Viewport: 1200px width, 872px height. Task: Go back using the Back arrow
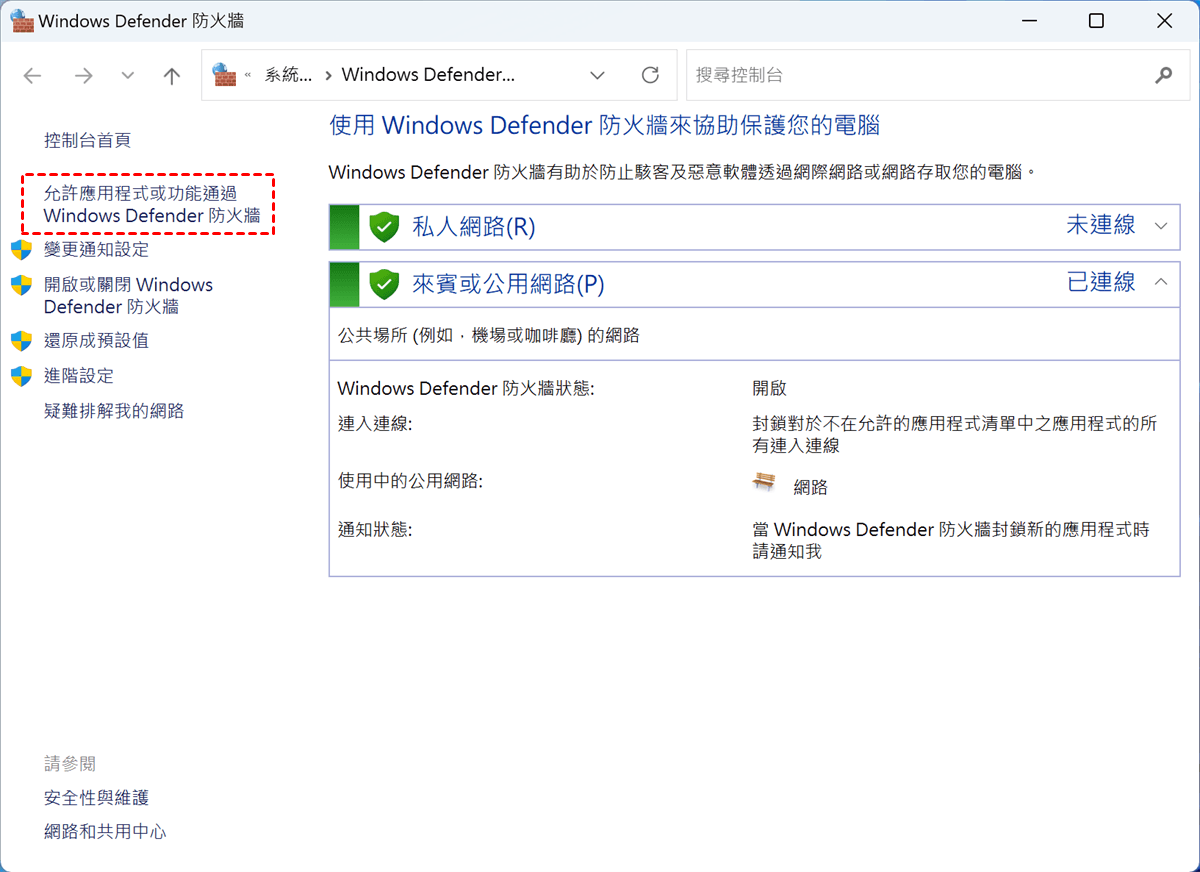point(33,76)
